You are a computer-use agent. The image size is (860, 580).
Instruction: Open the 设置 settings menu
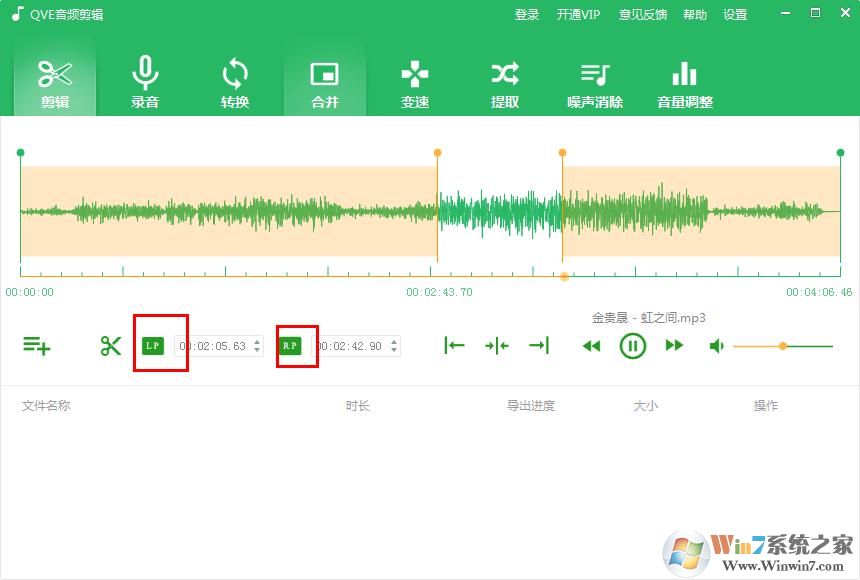click(x=735, y=14)
